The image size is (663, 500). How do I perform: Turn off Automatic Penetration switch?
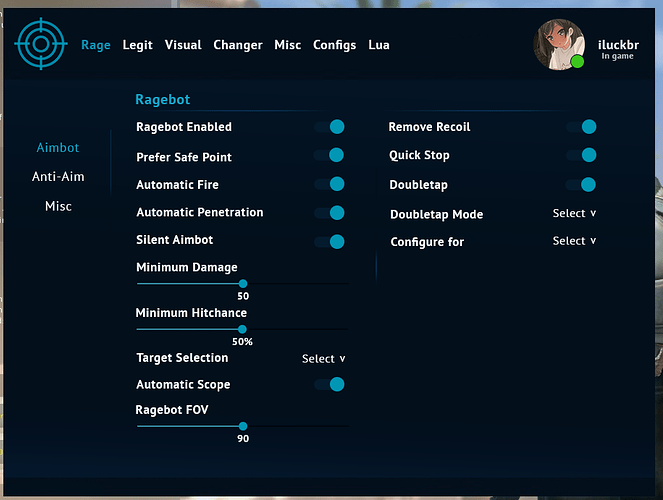coord(329,213)
